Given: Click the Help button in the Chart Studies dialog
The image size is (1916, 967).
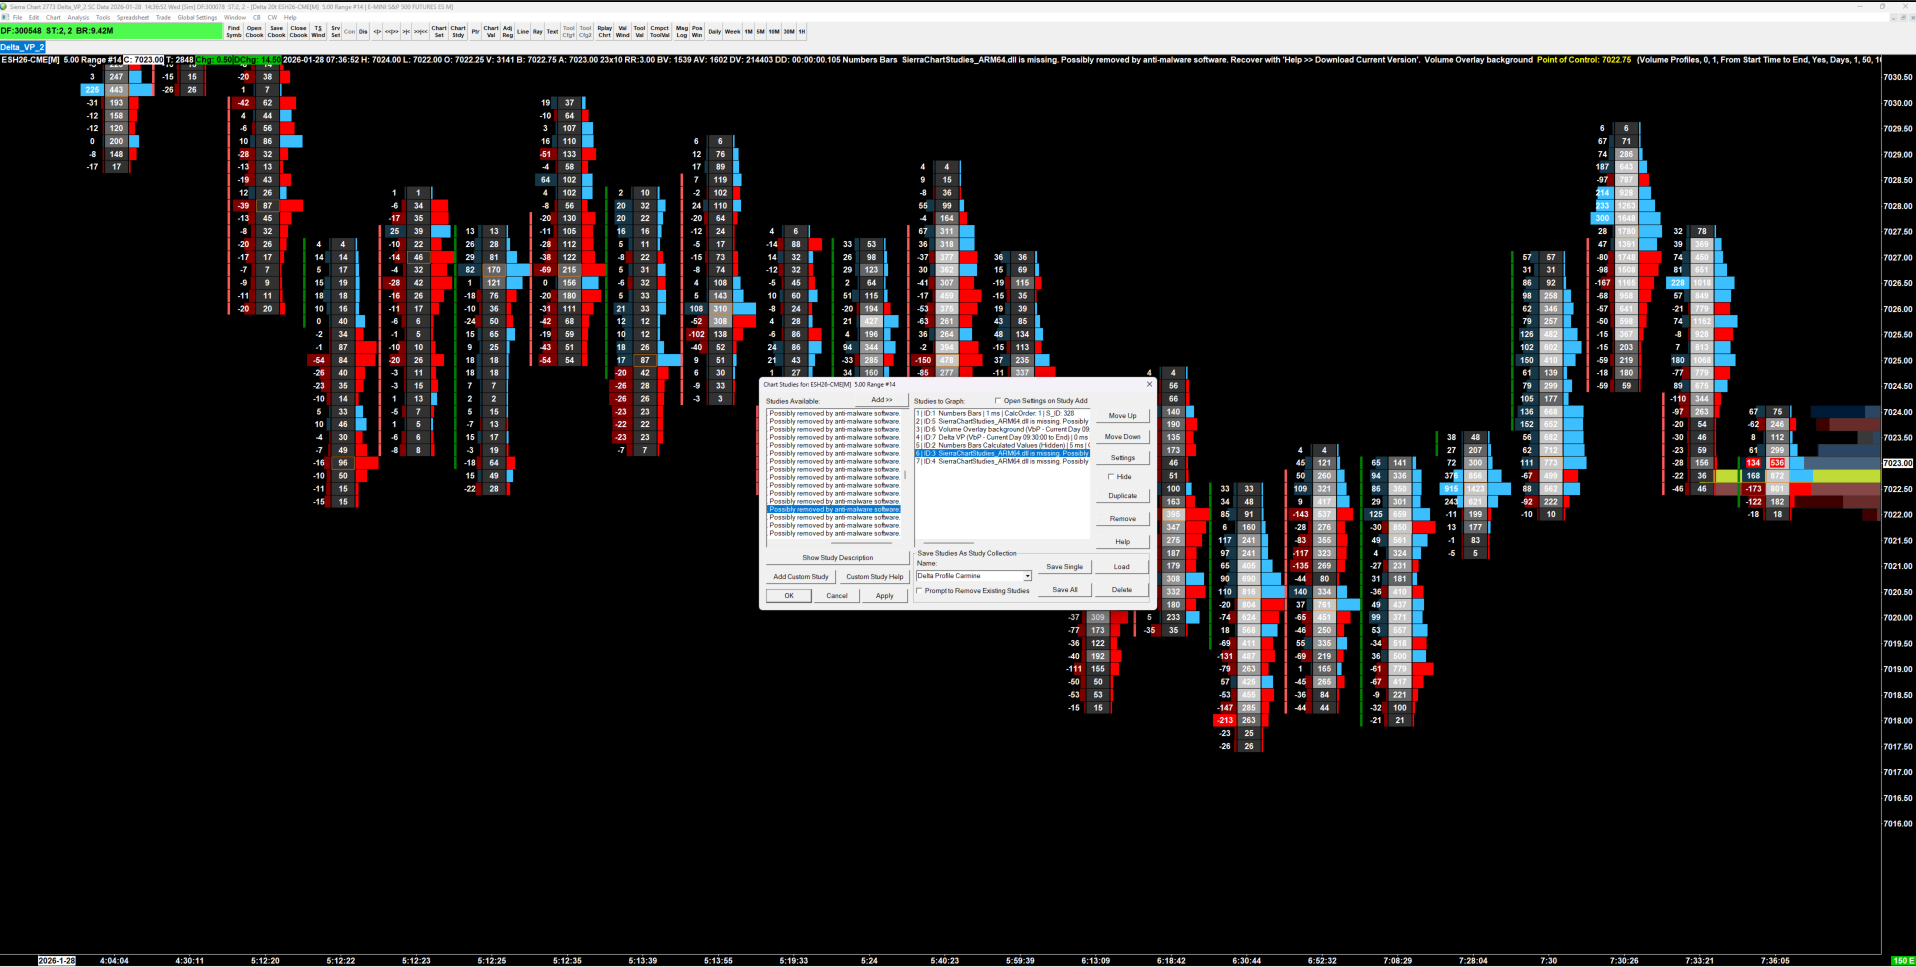Looking at the screenshot, I should 1122,541.
